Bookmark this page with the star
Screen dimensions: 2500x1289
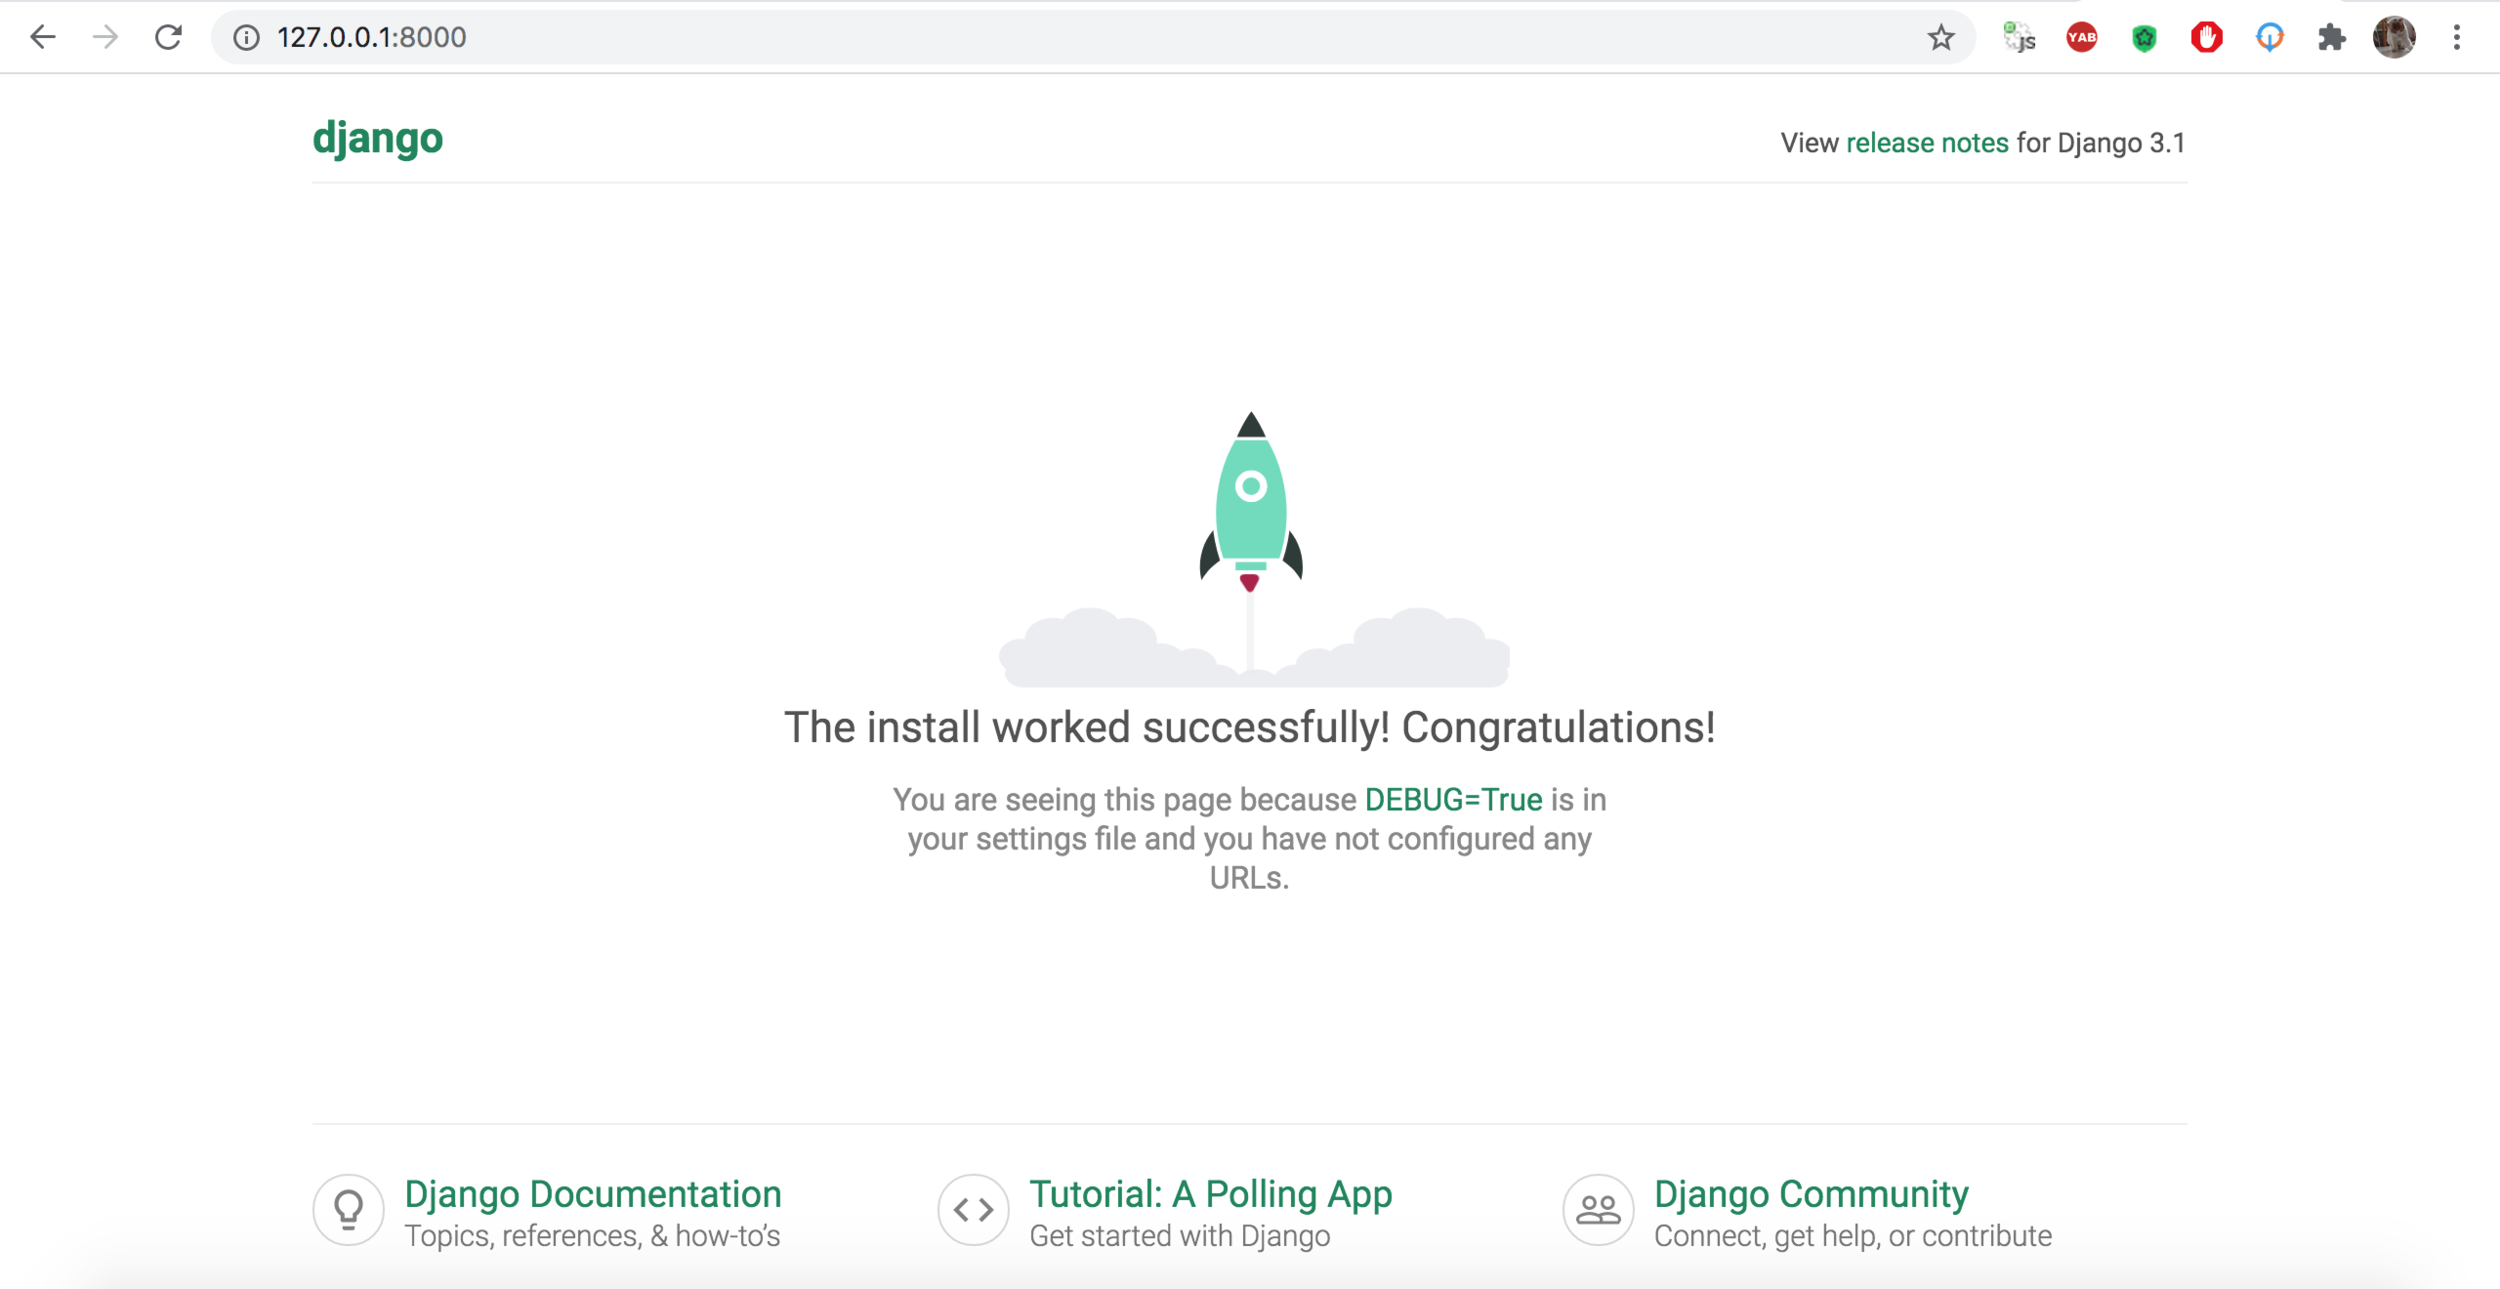[1940, 38]
